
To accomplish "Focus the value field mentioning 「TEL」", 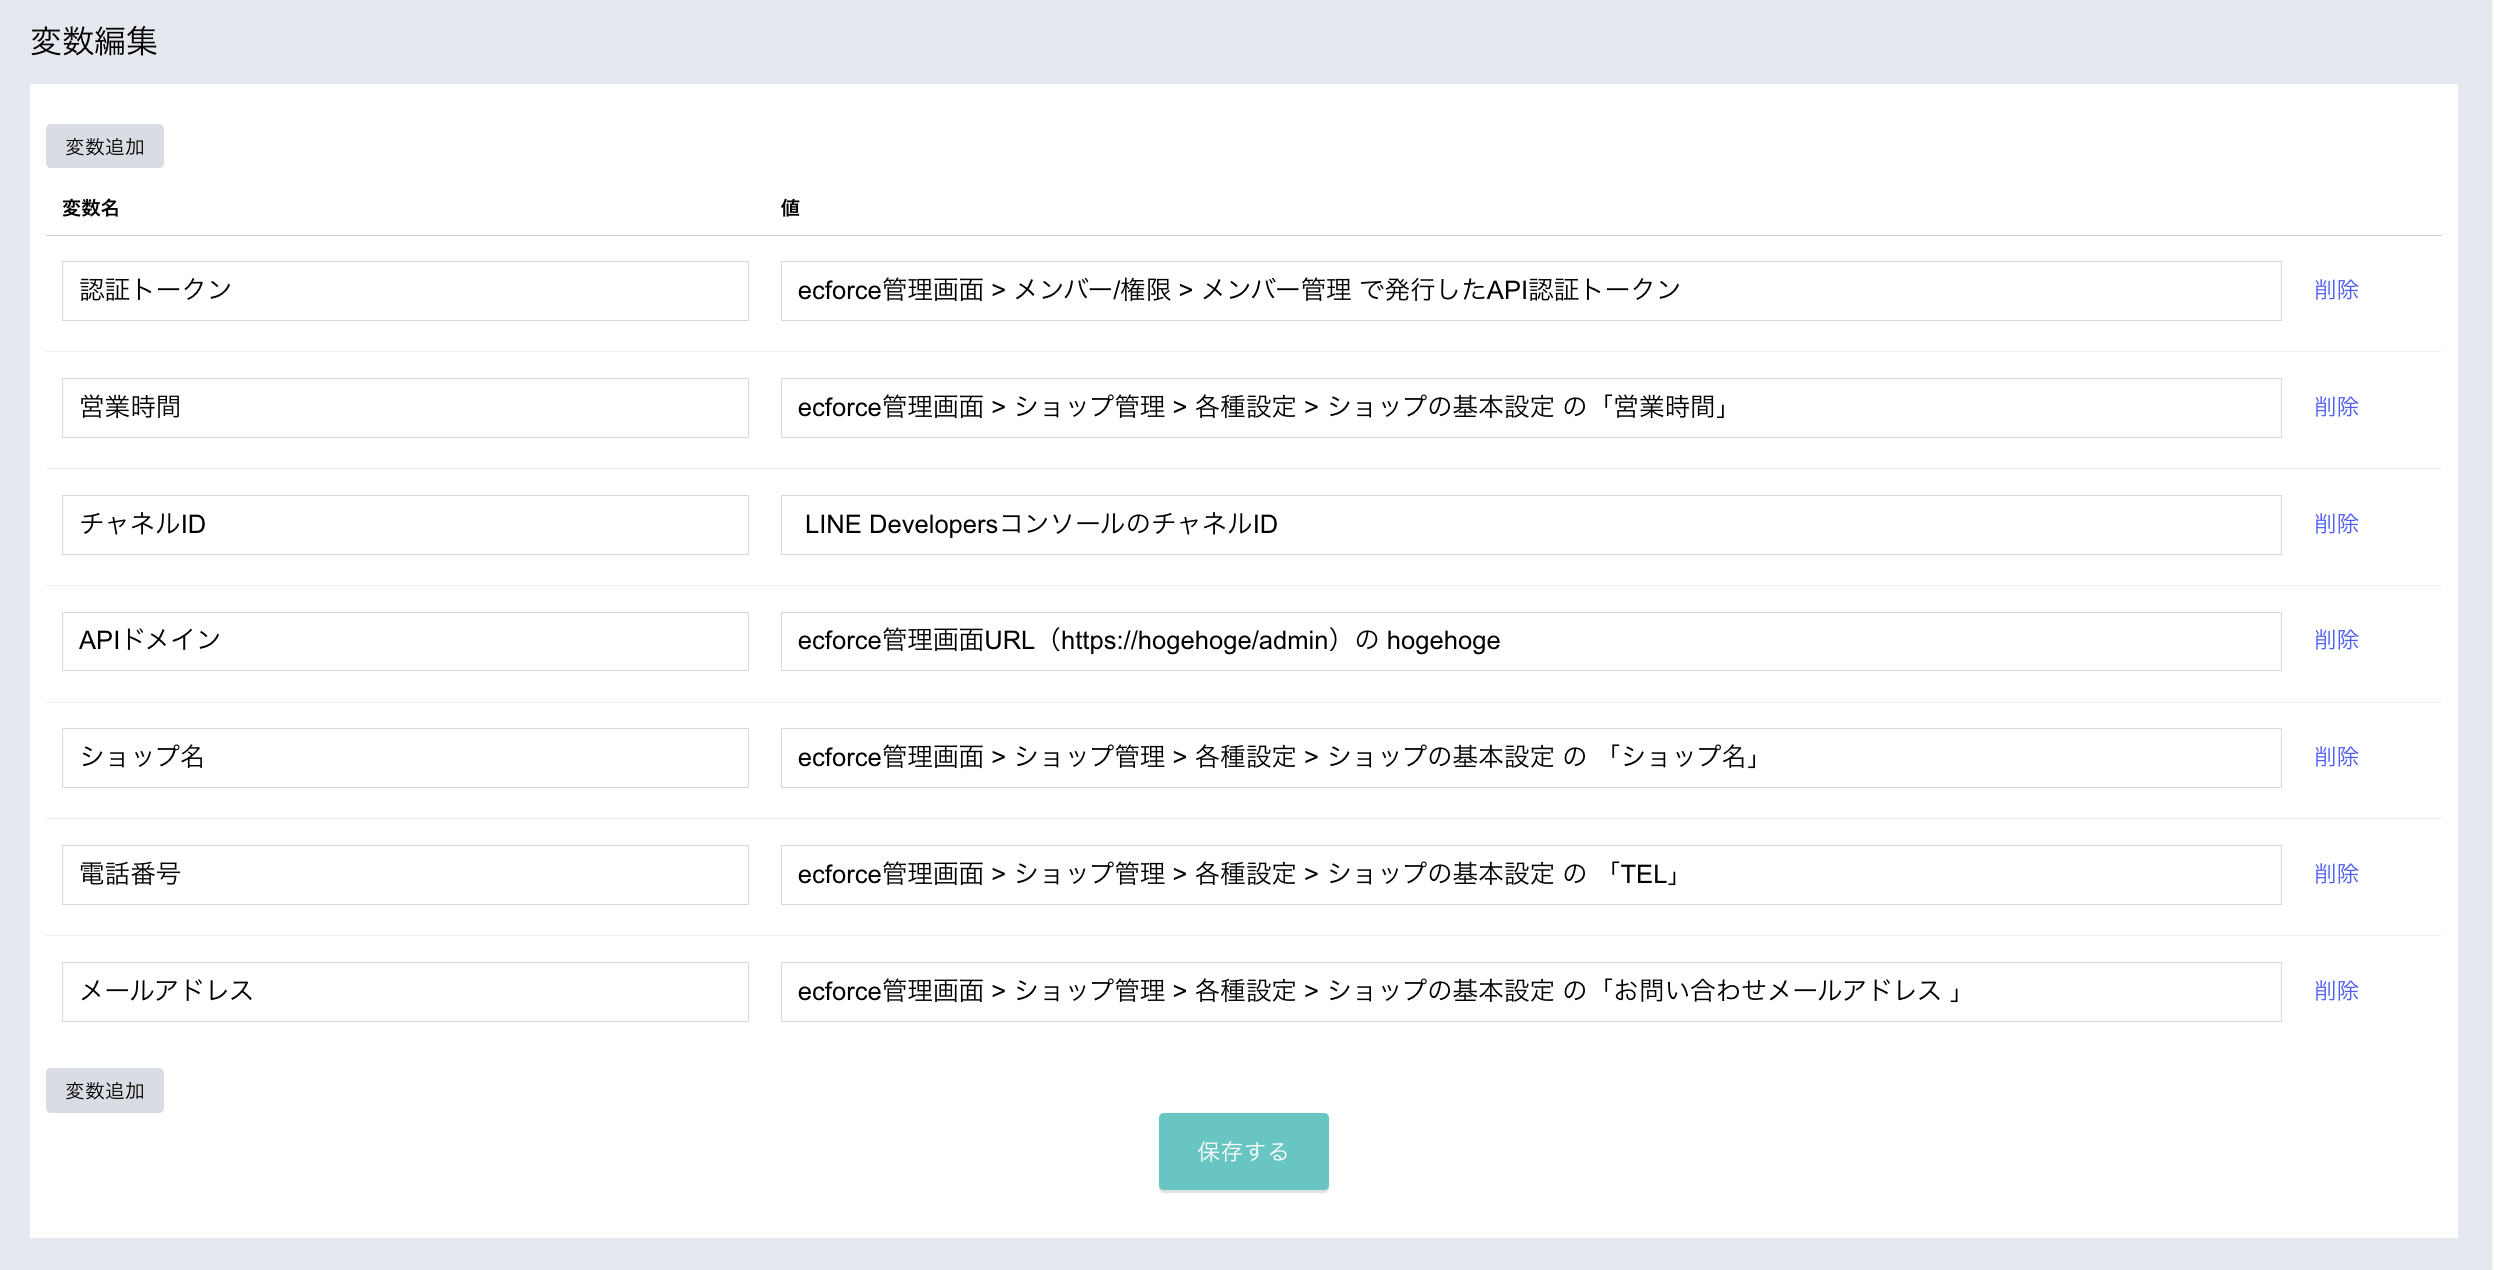I will 1531,875.
